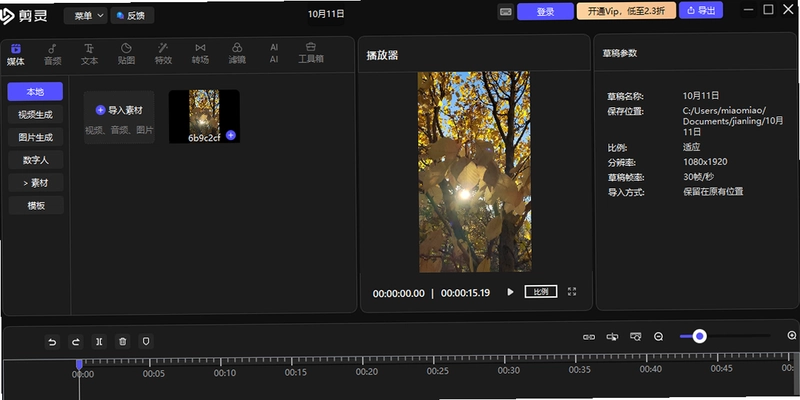Click the undo arrow in timeline toolbar
This screenshot has width=800, height=400.
pyautogui.click(x=52, y=342)
